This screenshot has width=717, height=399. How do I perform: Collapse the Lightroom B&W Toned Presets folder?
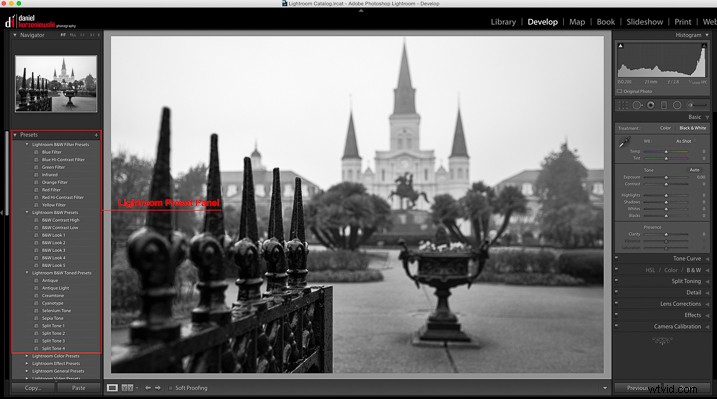click(27, 272)
